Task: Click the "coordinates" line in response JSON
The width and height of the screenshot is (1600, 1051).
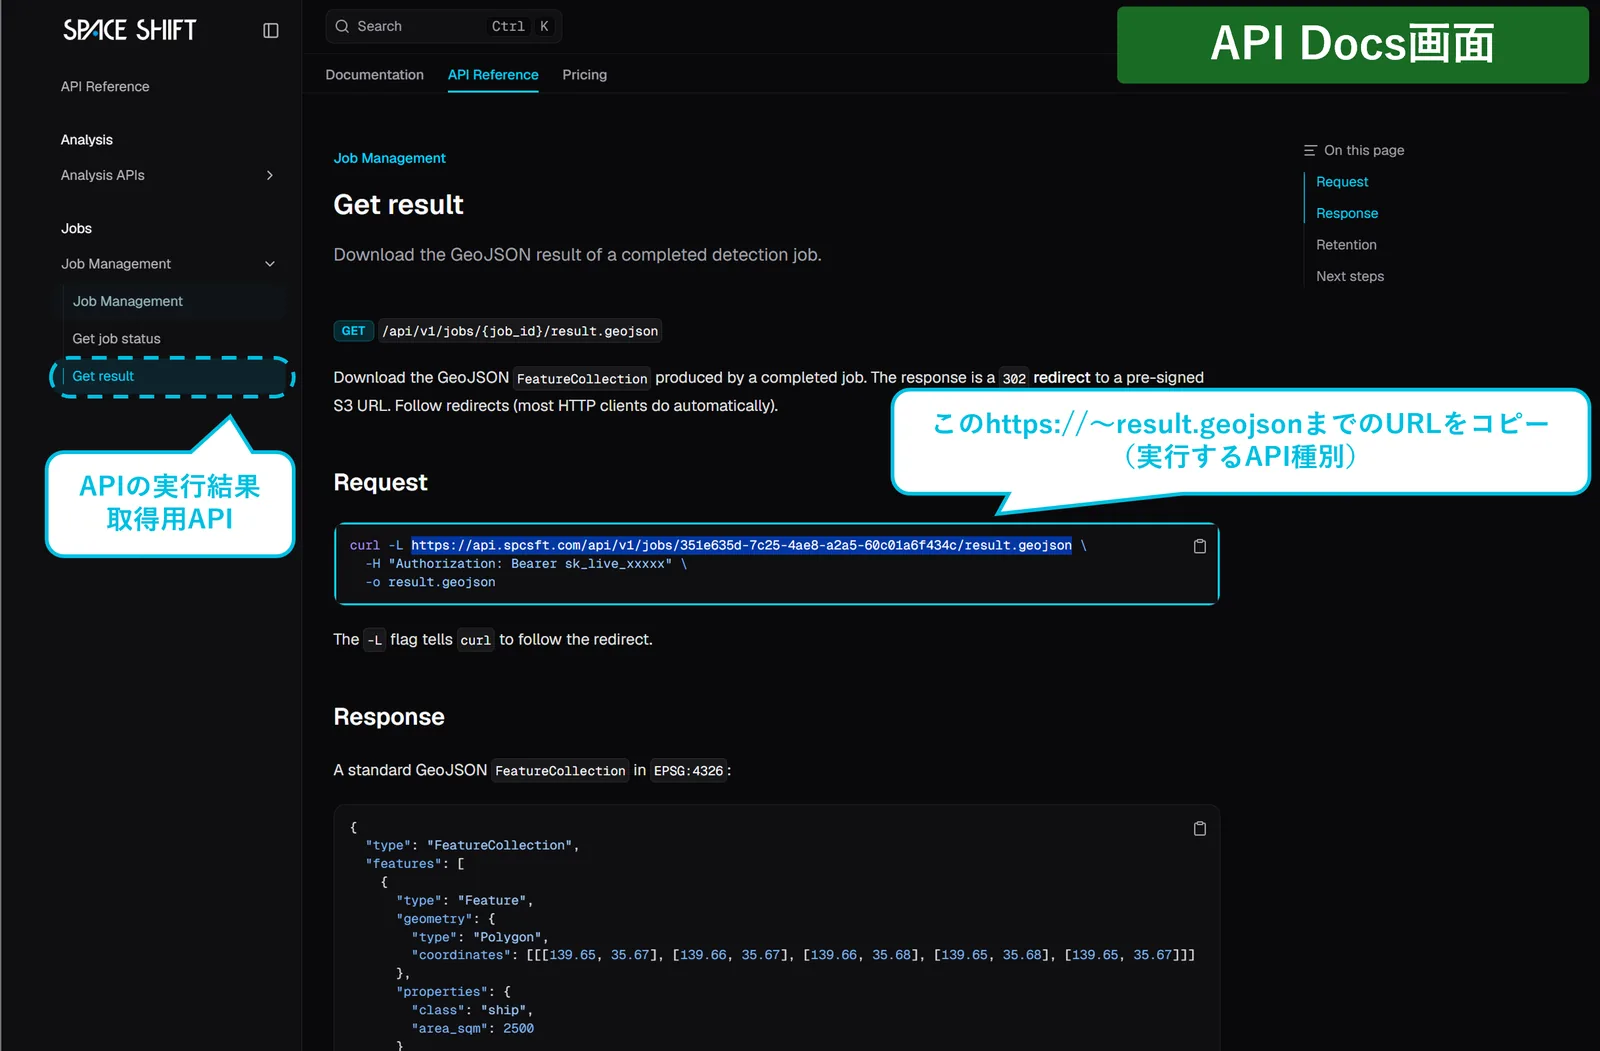Action: pos(803,955)
